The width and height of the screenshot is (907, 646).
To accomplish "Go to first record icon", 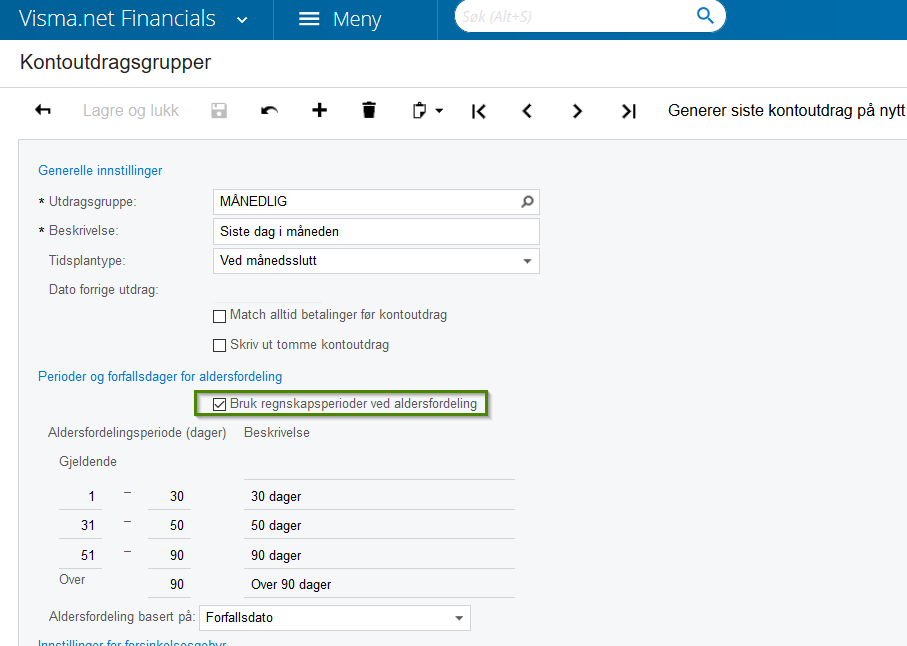I will coord(479,111).
